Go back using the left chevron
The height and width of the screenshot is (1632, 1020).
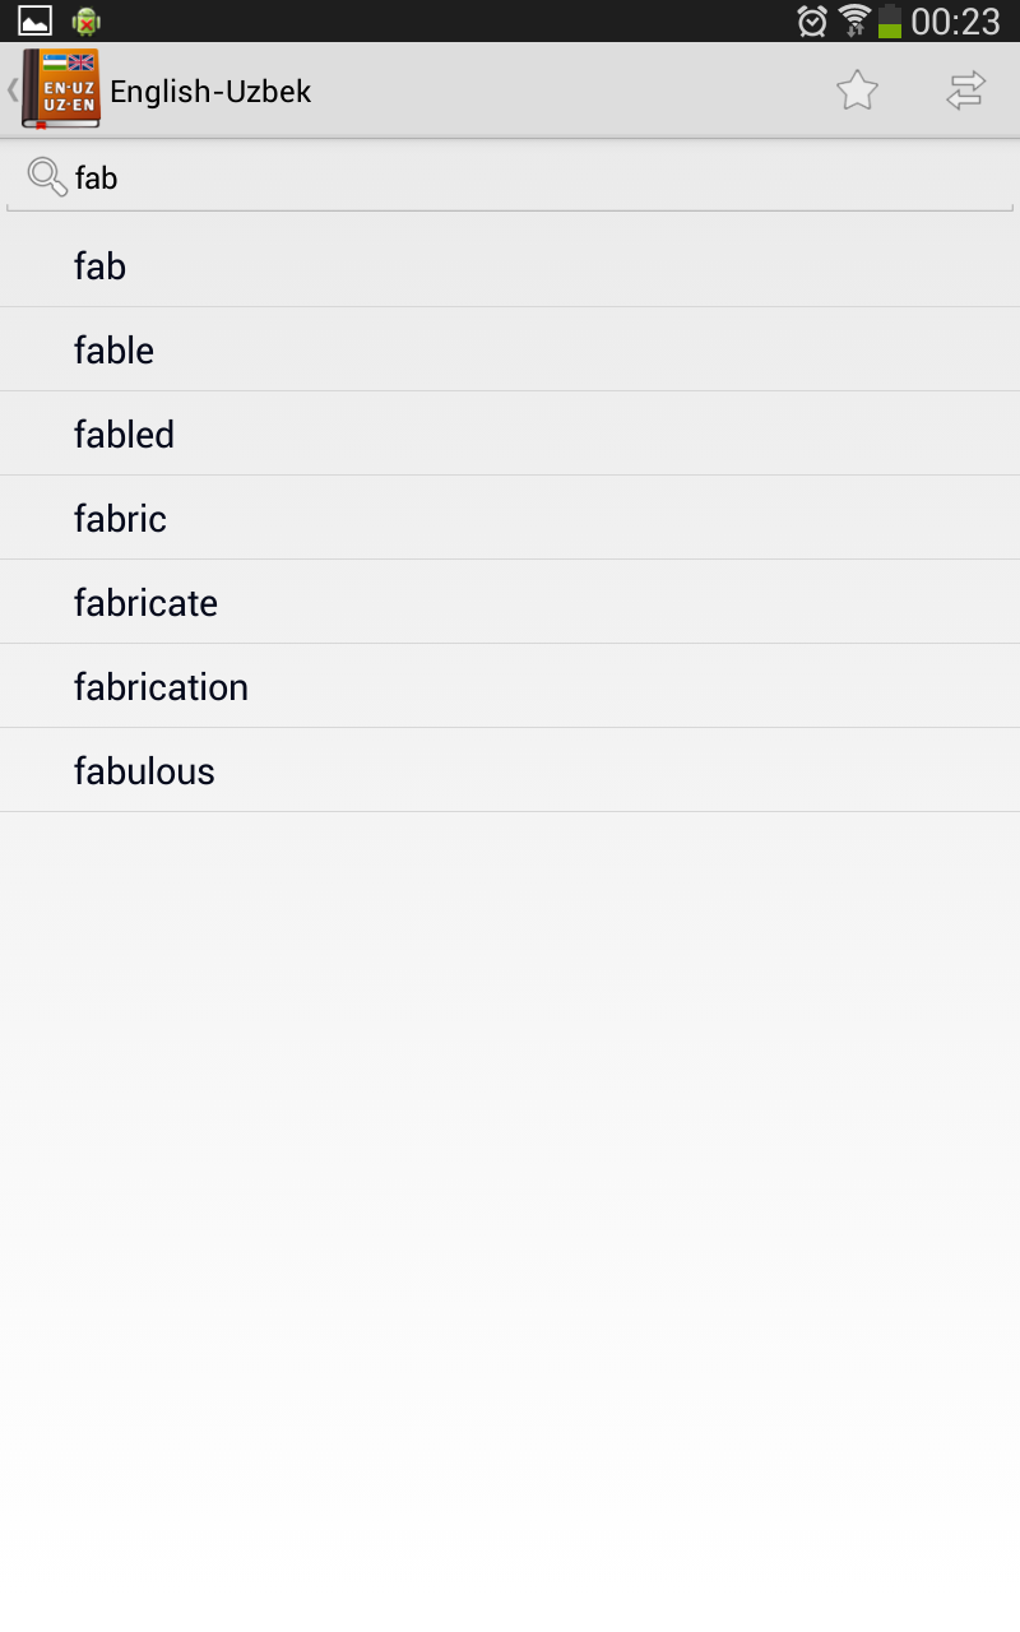[x=12, y=90]
